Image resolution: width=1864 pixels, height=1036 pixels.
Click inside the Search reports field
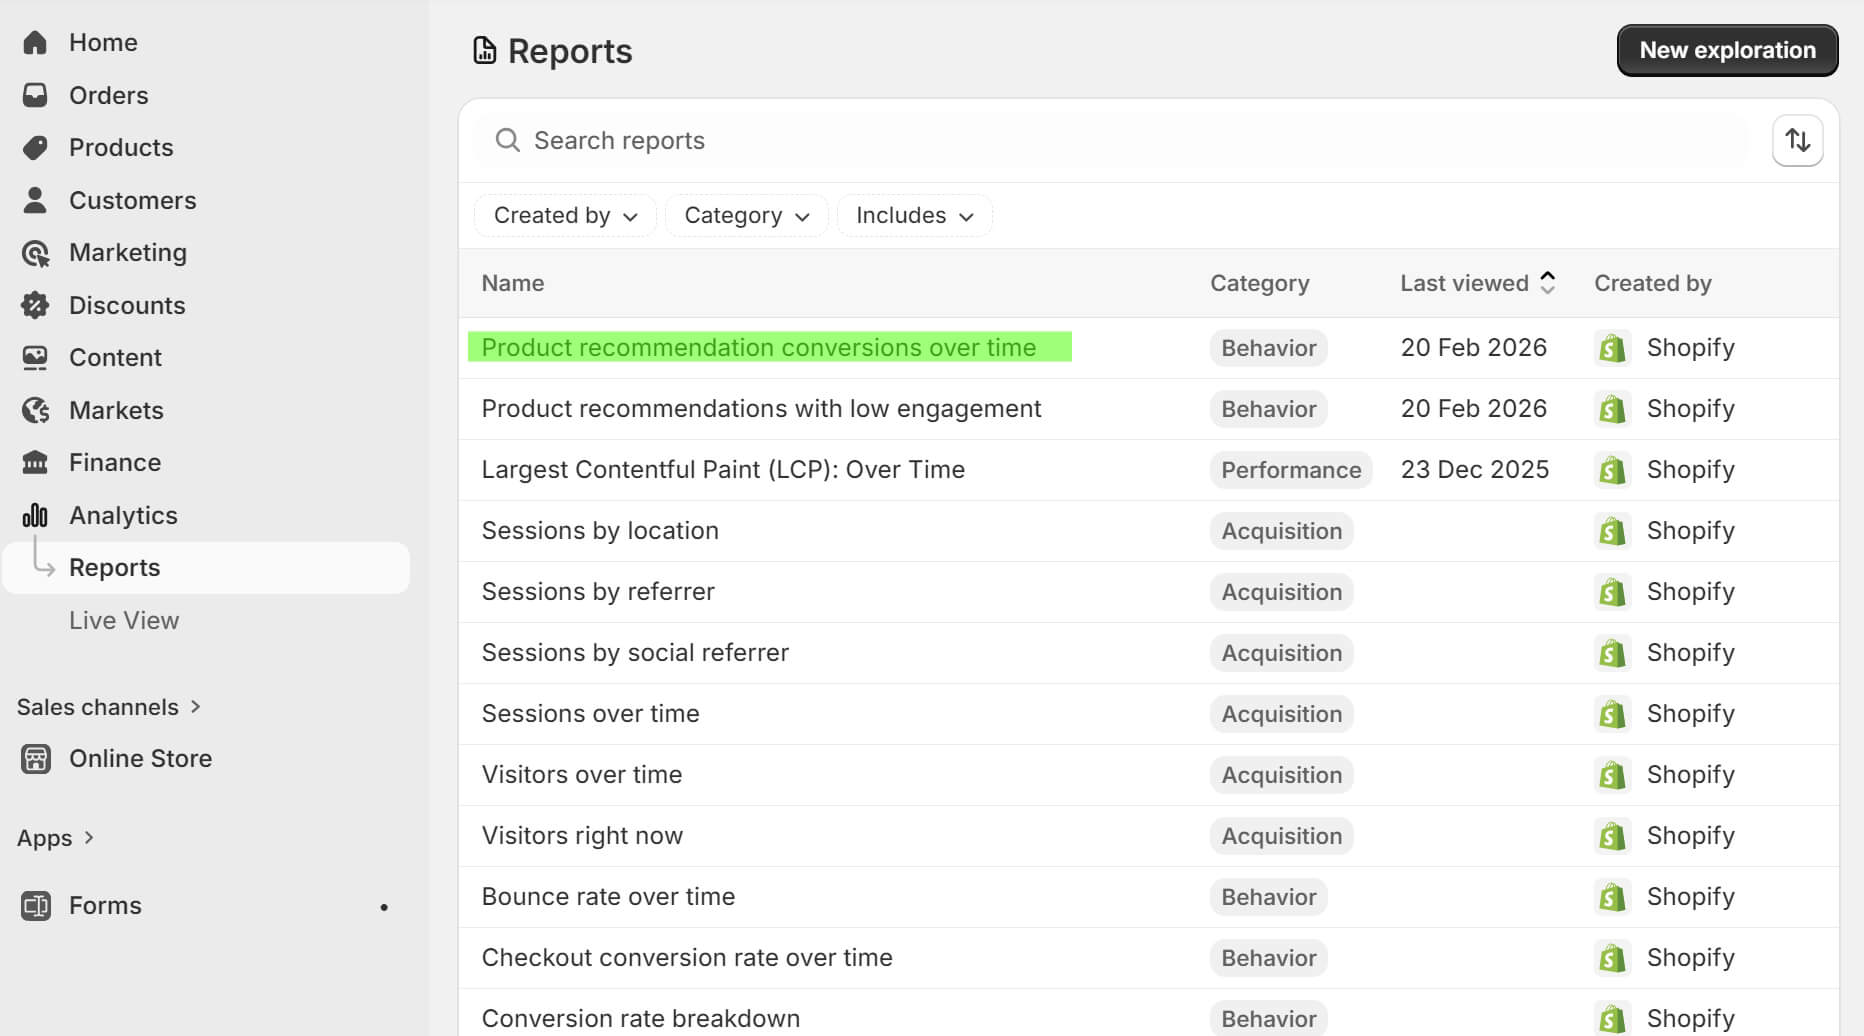900,140
